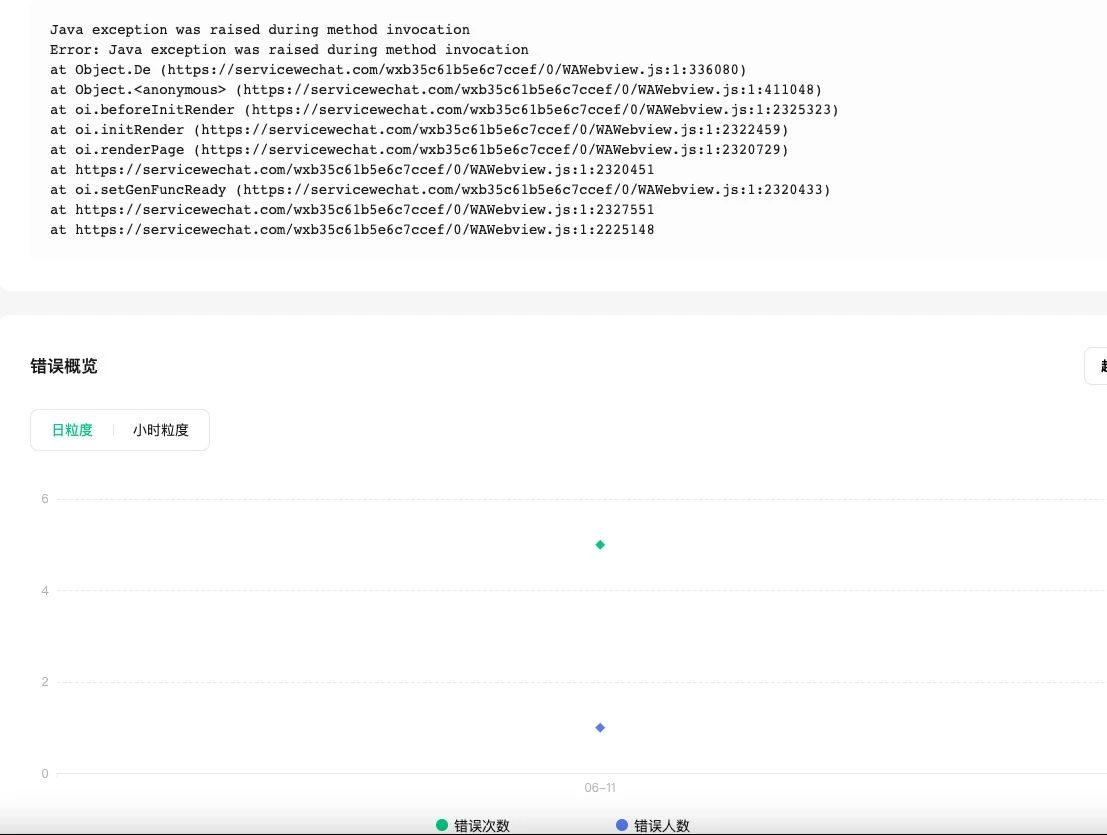Toggle the 错误次数 legend series
Viewport: 1107px width, 835px height.
pos(472,825)
